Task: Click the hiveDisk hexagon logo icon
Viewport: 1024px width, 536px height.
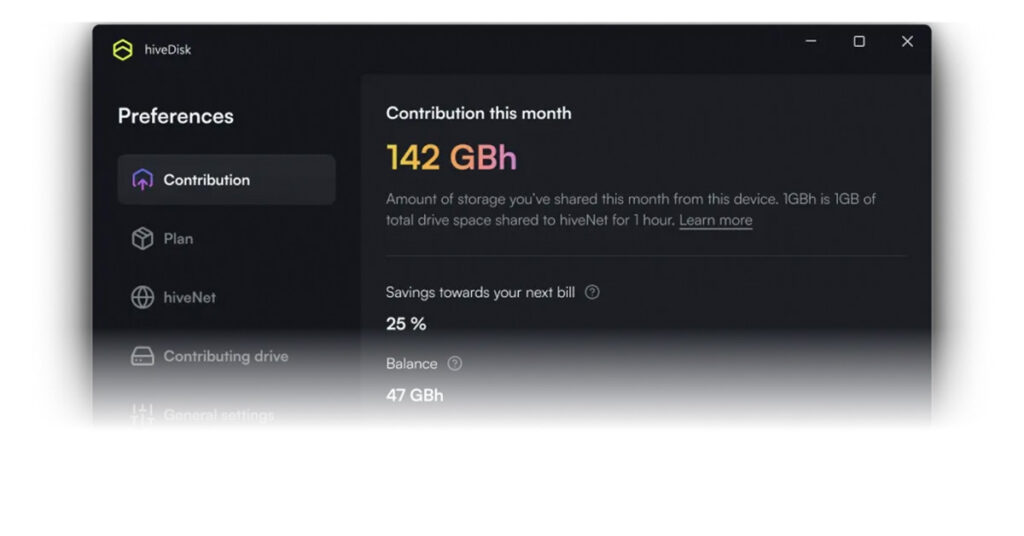Action: (123, 50)
